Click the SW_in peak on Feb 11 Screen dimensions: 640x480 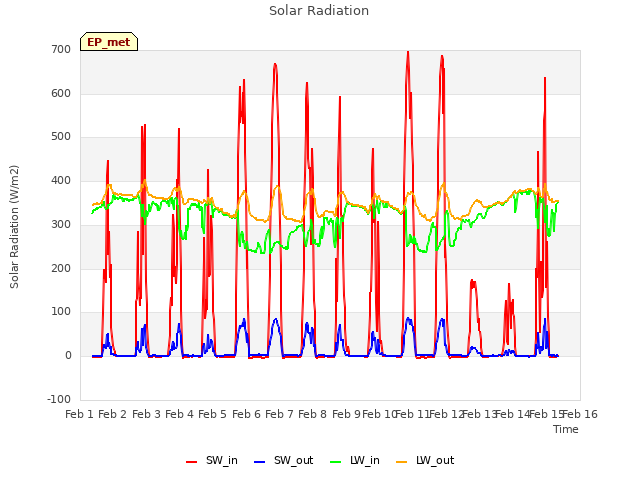[x=408, y=52]
